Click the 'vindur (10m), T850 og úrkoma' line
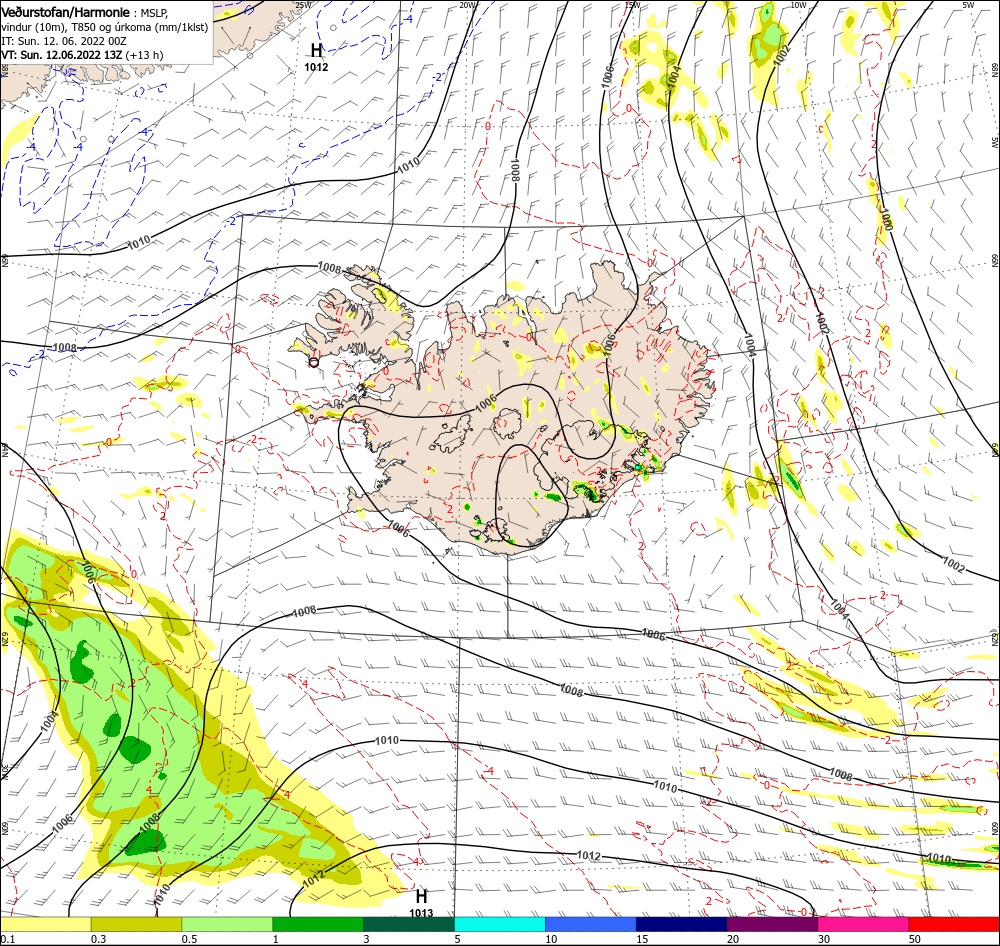Viewport: 1000px width, 946px height. (x=105, y=27)
